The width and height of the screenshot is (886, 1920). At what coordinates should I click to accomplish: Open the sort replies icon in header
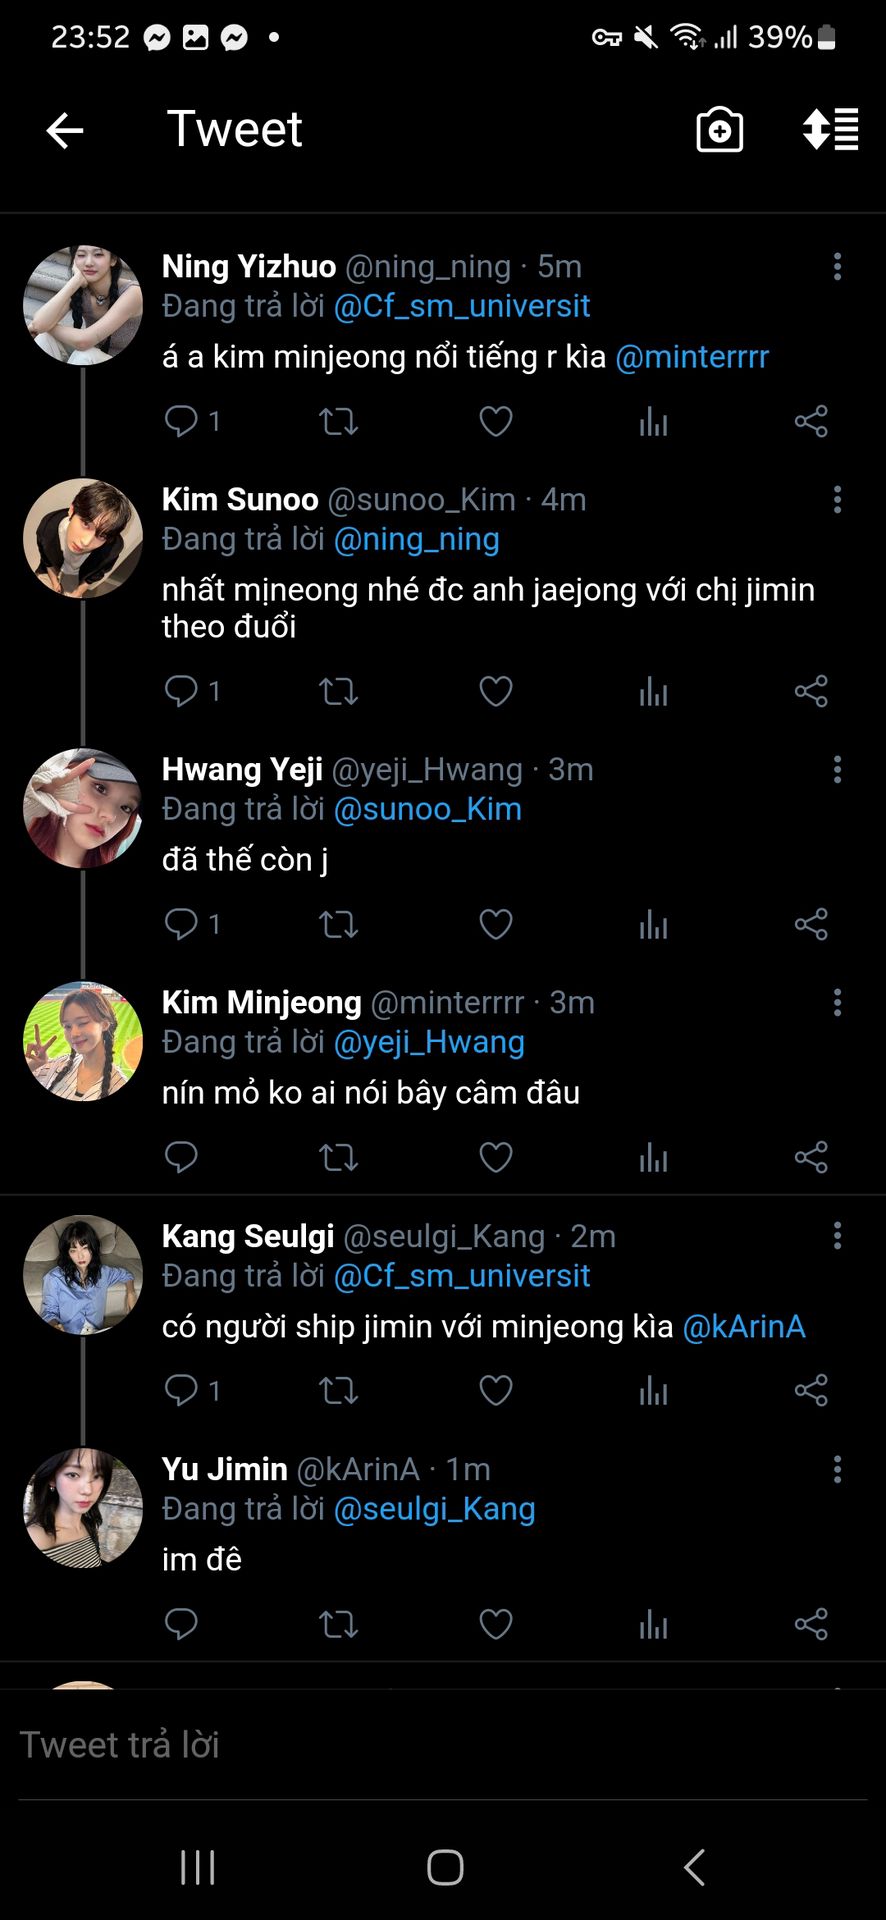pos(830,130)
